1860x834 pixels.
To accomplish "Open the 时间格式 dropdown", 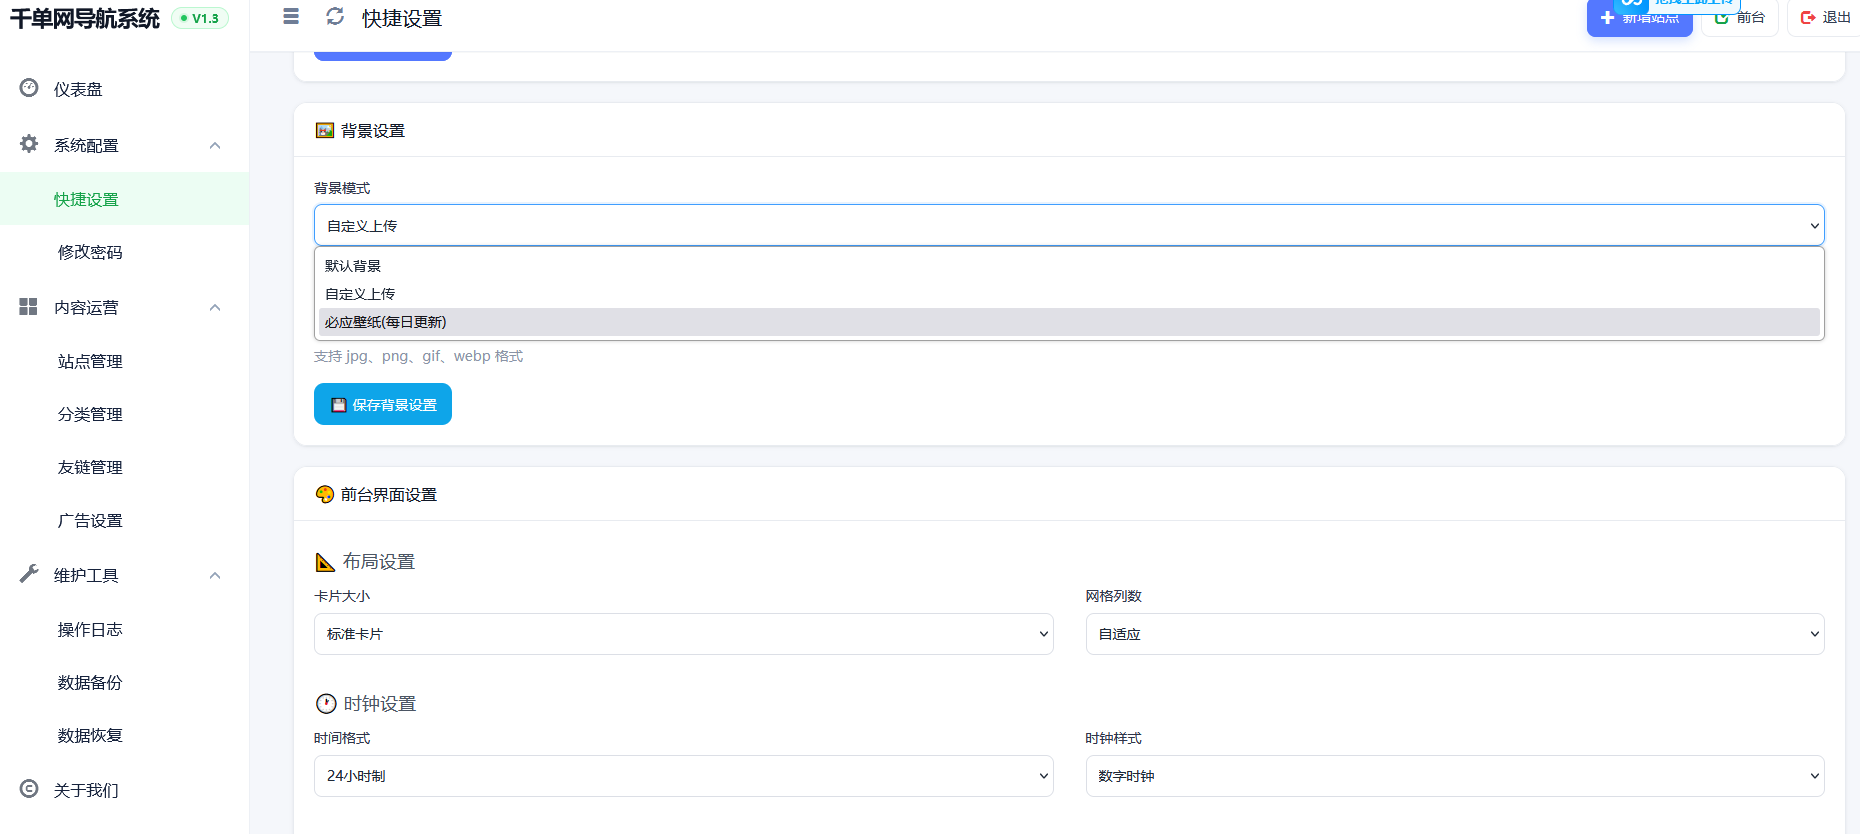I will coord(684,776).
